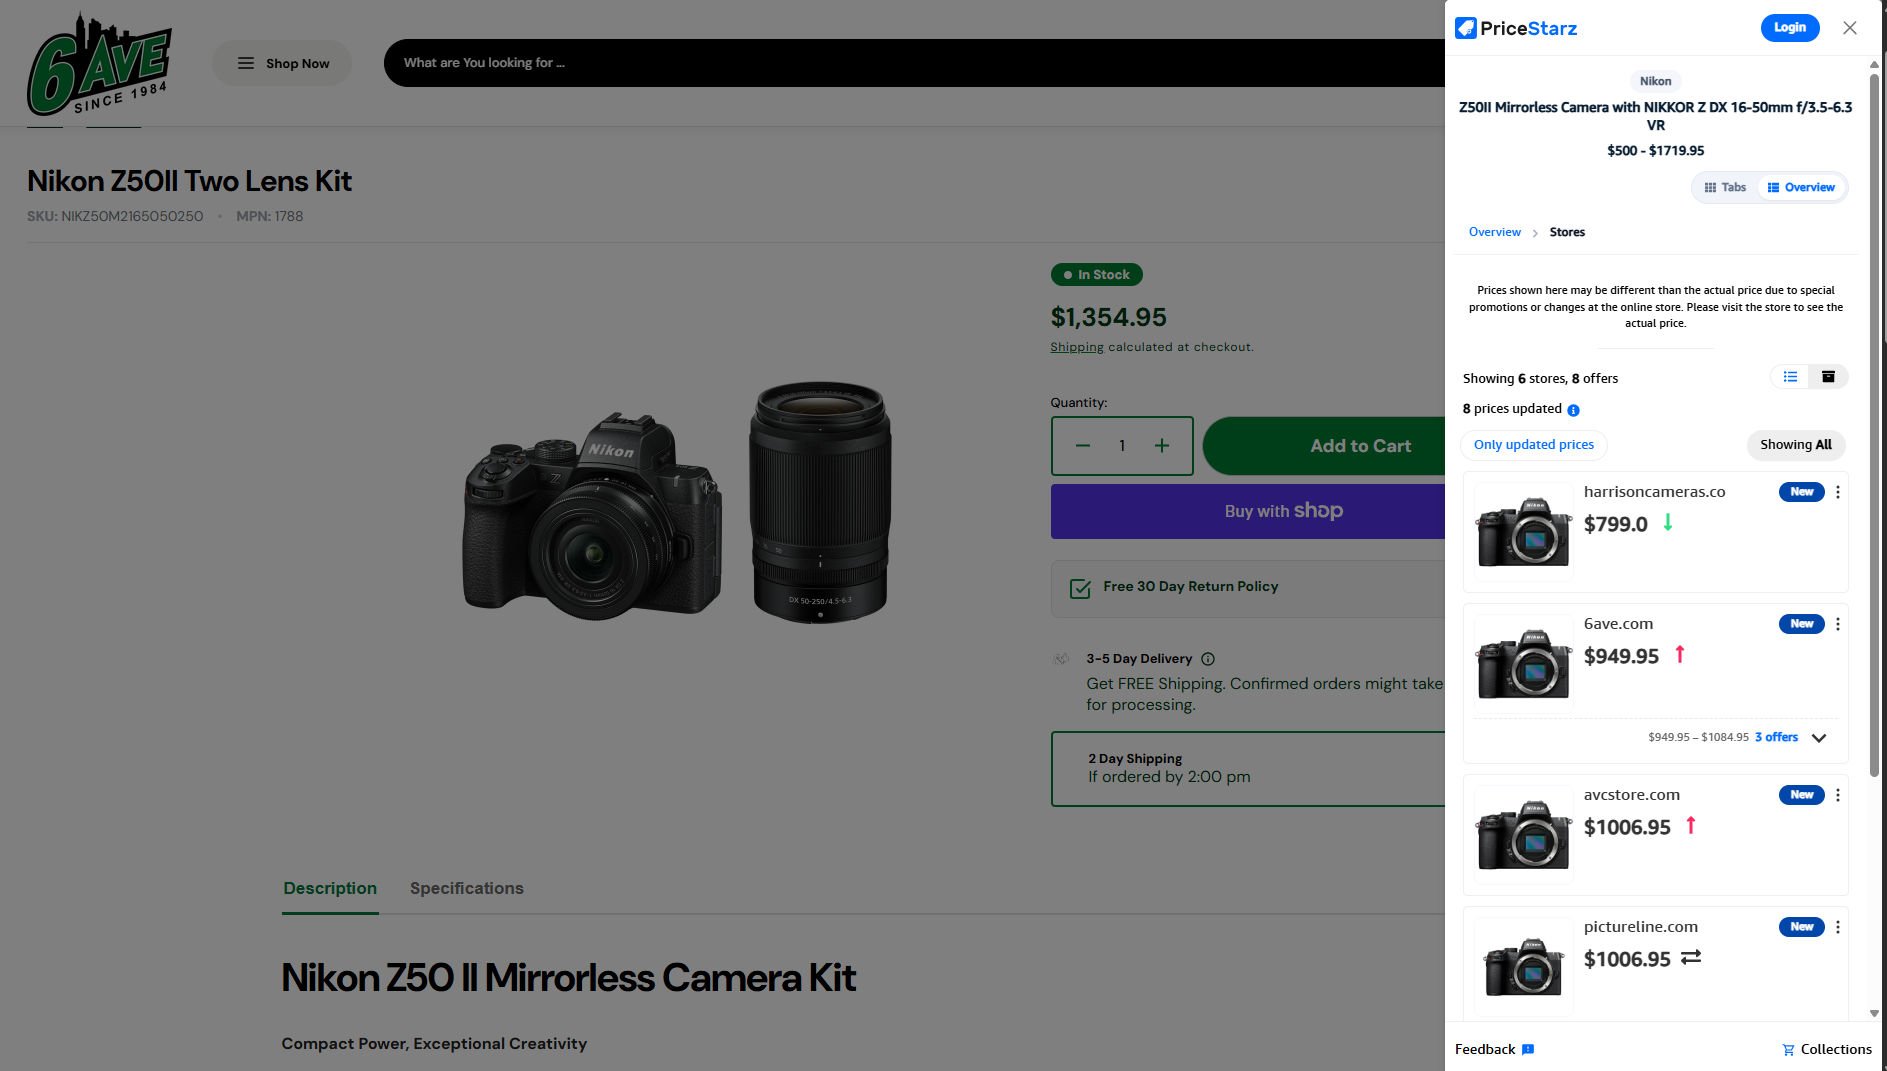
Task: Open the harrisoncameras.co store name
Action: click(x=1654, y=492)
